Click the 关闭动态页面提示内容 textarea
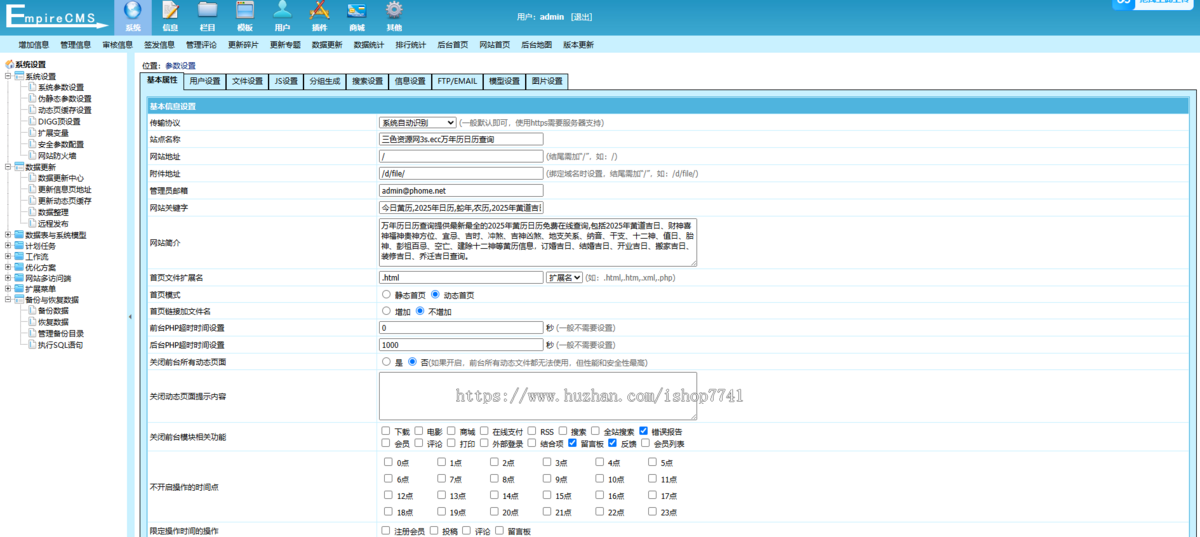 pyautogui.click(x=538, y=396)
